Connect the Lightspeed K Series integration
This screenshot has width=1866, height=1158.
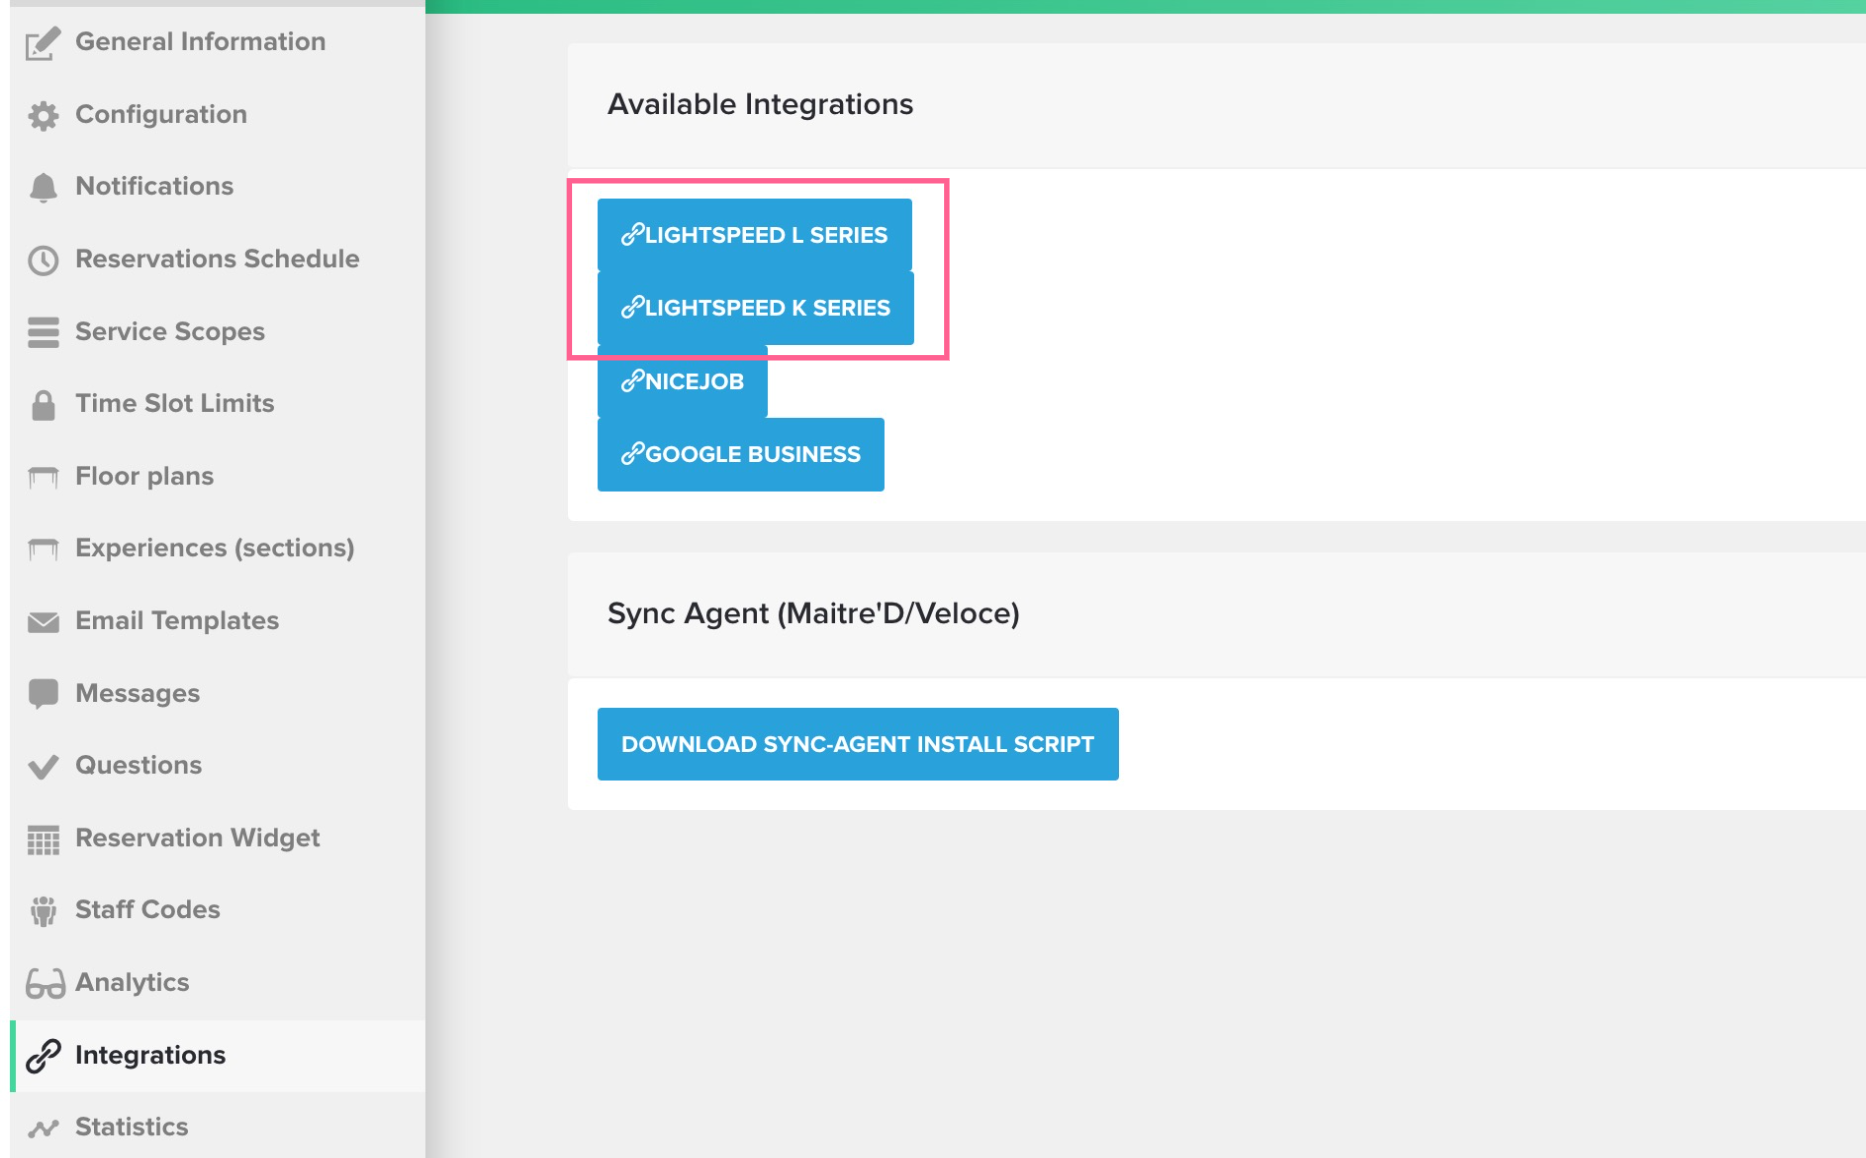tap(755, 307)
